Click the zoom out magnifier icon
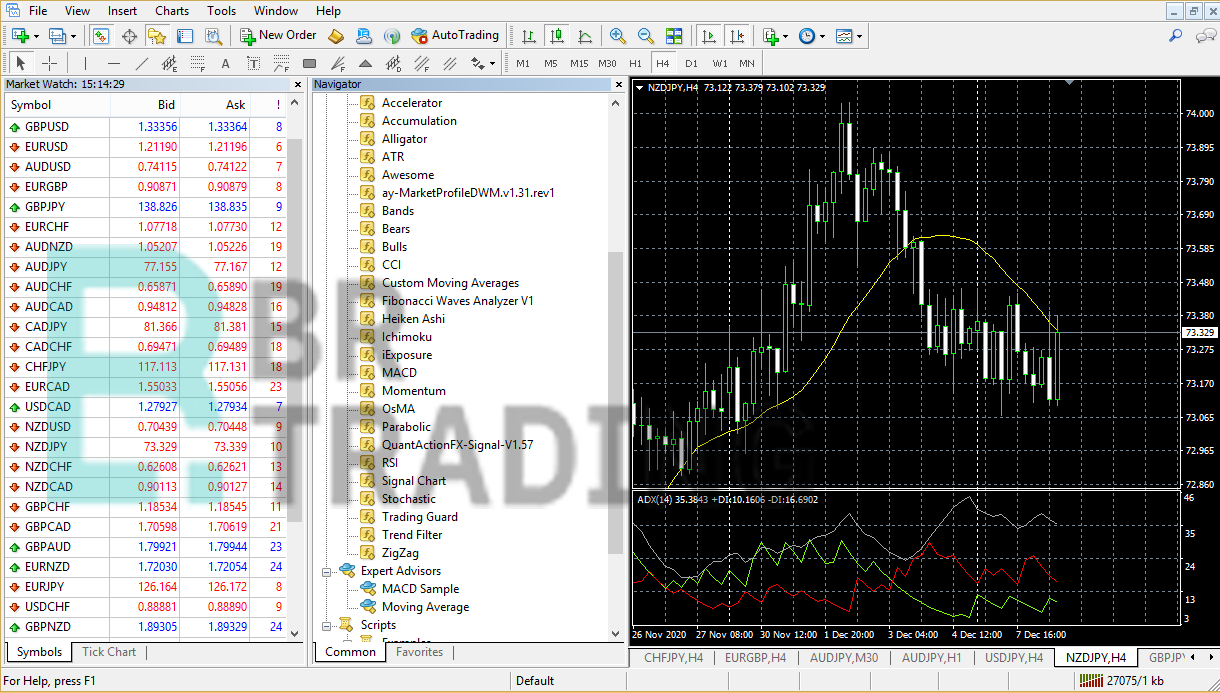The width and height of the screenshot is (1220, 693). tap(646, 36)
